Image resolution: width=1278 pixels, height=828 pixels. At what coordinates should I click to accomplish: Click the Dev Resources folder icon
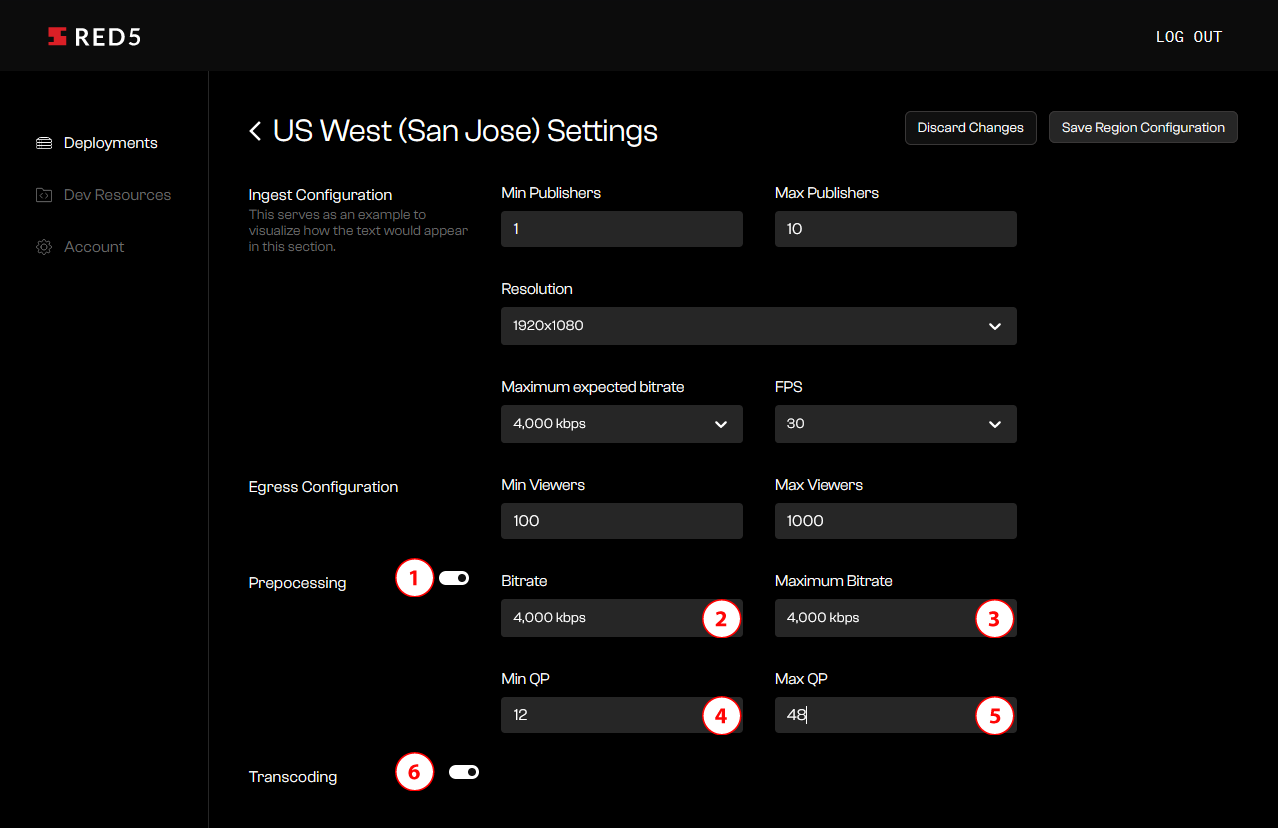[x=44, y=195]
